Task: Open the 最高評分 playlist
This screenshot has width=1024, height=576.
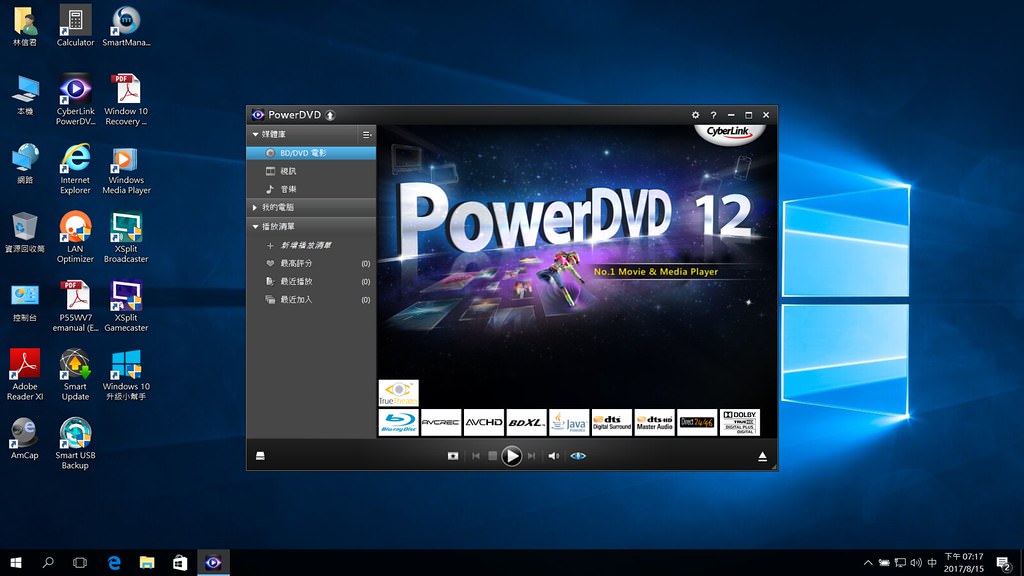Action: coord(311,263)
